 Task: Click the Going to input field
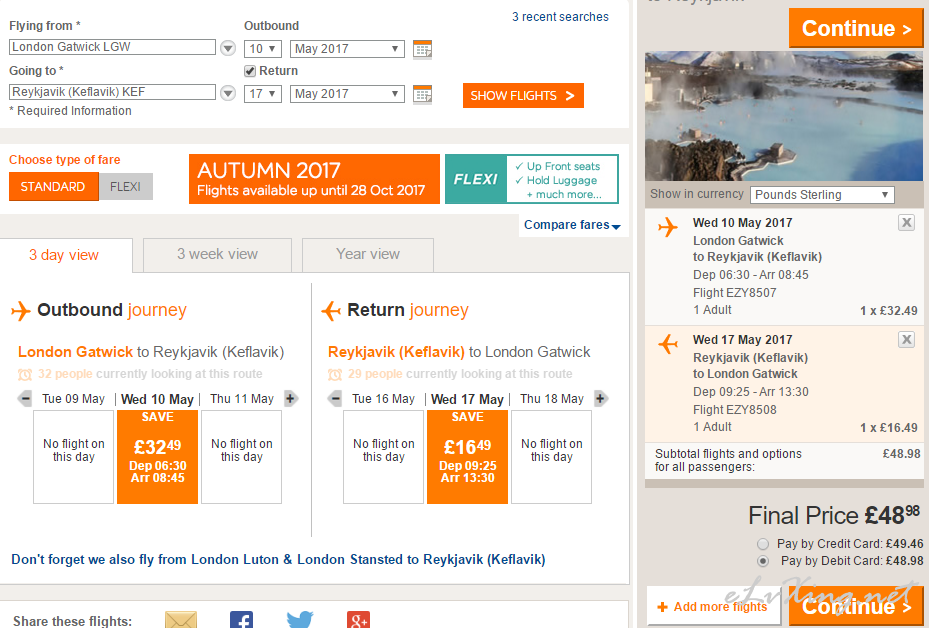[x=113, y=92]
